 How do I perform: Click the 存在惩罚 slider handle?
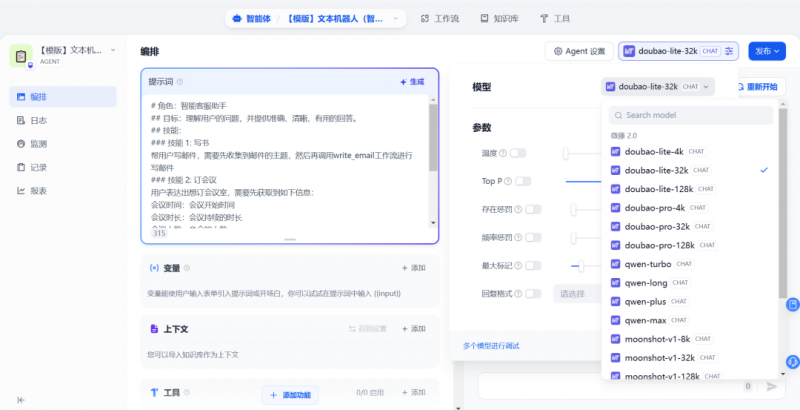coord(573,210)
